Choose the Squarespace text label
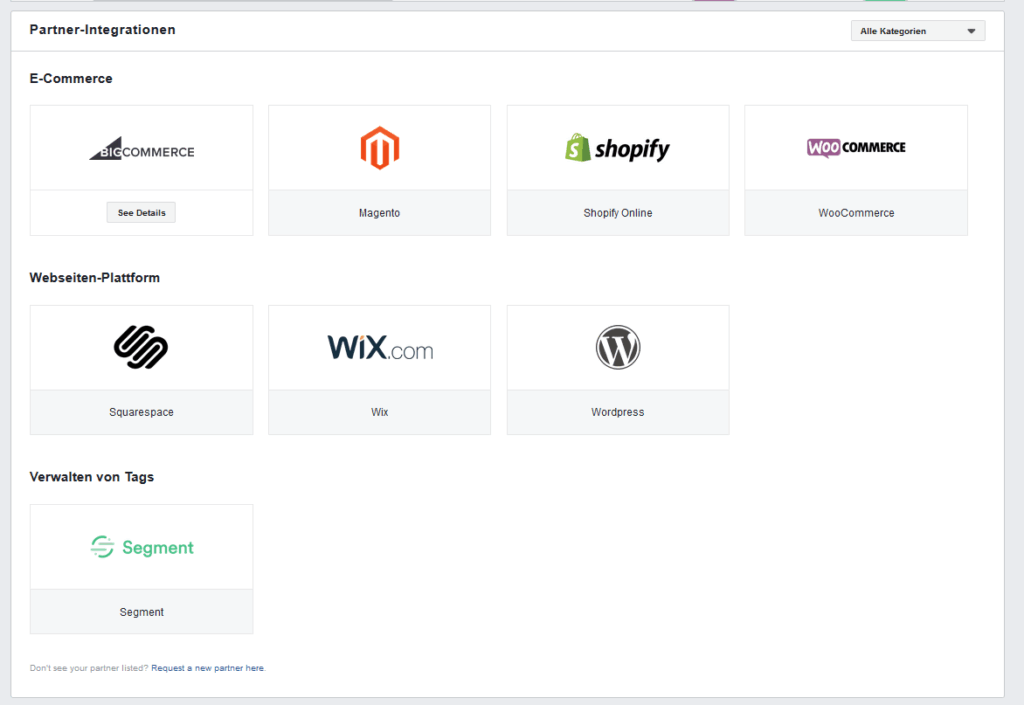The image size is (1024, 705). tap(141, 412)
